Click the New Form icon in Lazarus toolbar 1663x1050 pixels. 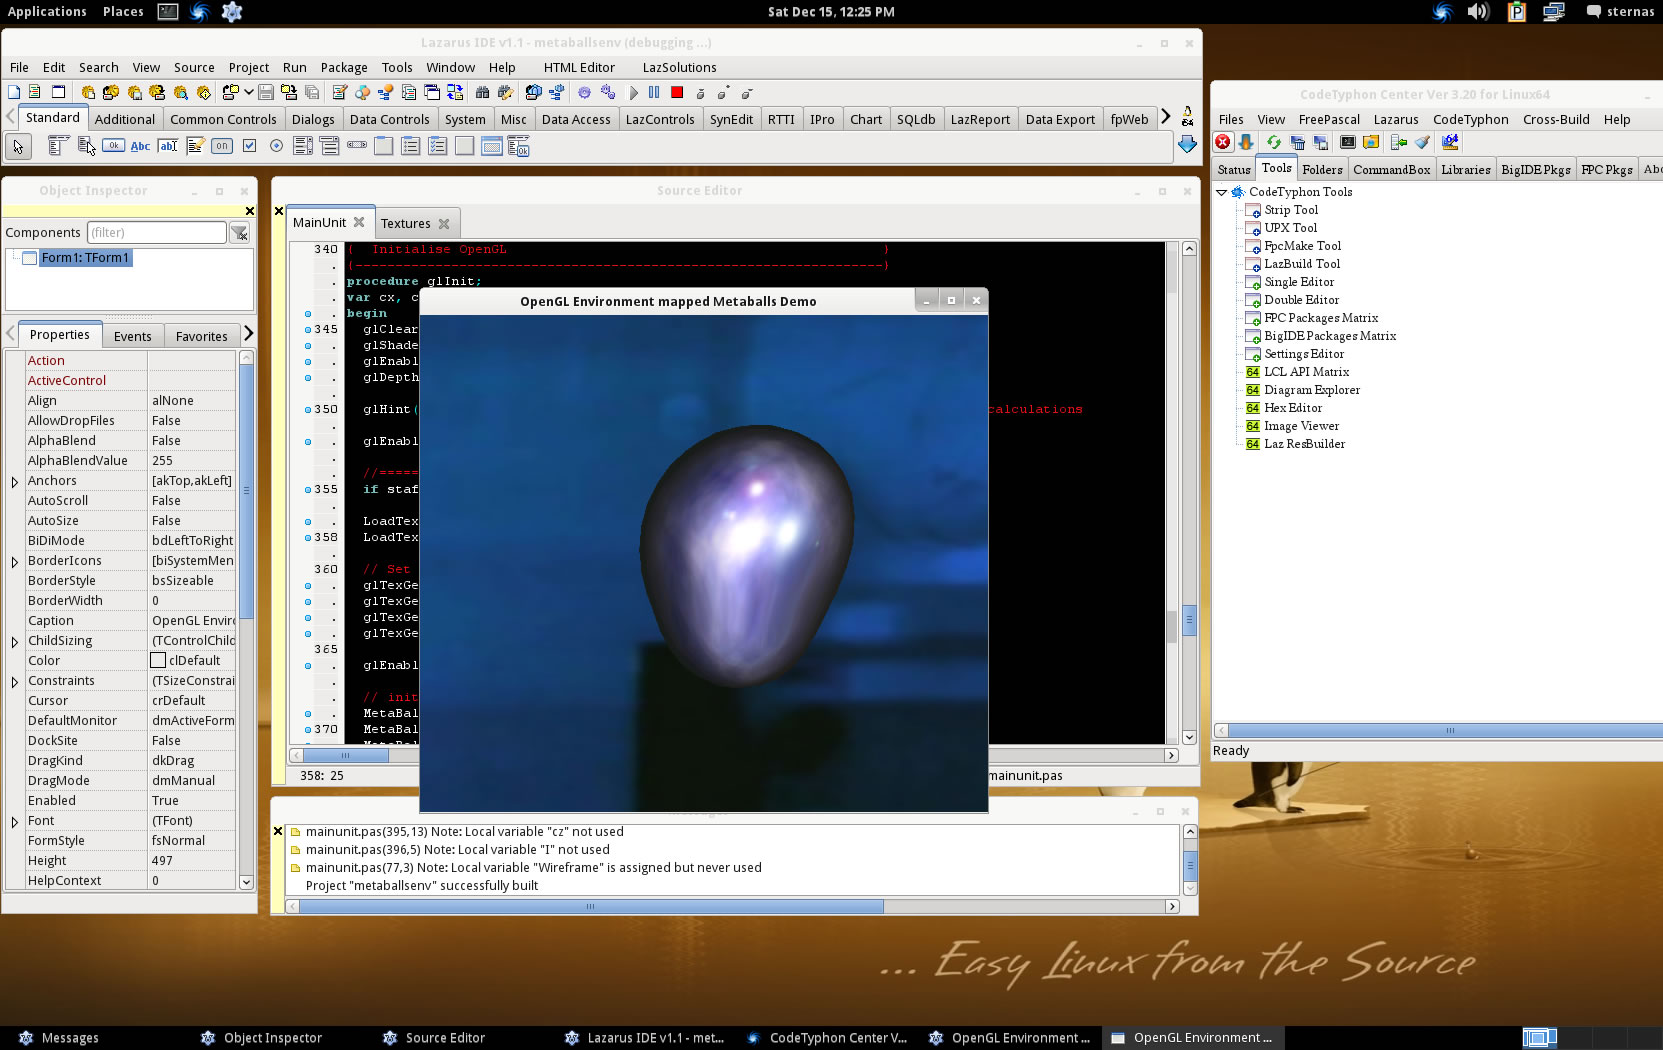[x=58, y=92]
